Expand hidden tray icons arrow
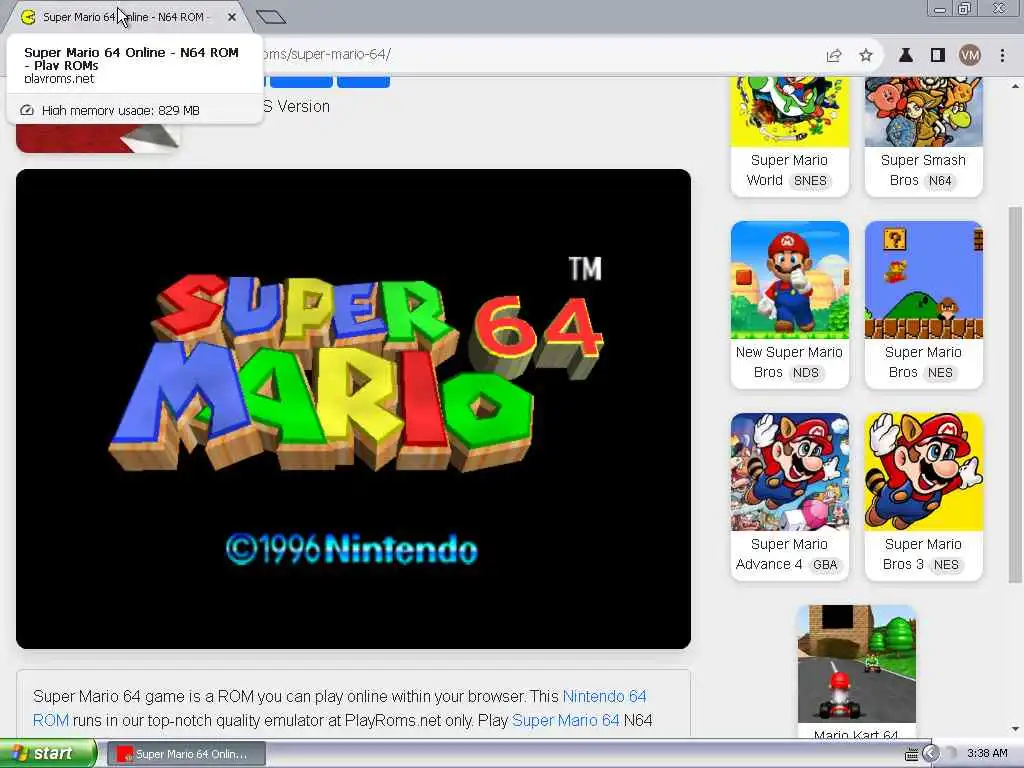1024x768 pixels. pos(931,754)
